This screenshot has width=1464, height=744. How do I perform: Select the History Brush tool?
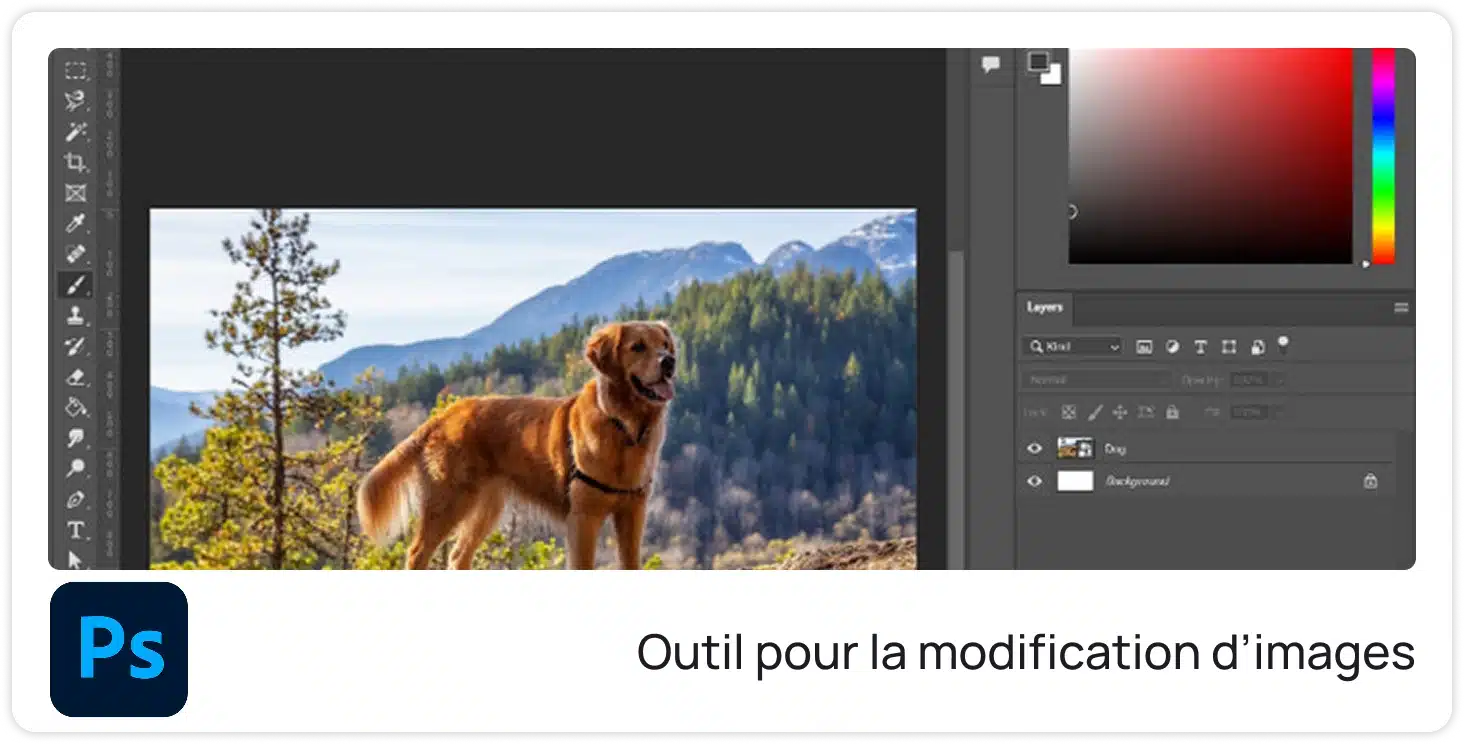coord(76,346)
